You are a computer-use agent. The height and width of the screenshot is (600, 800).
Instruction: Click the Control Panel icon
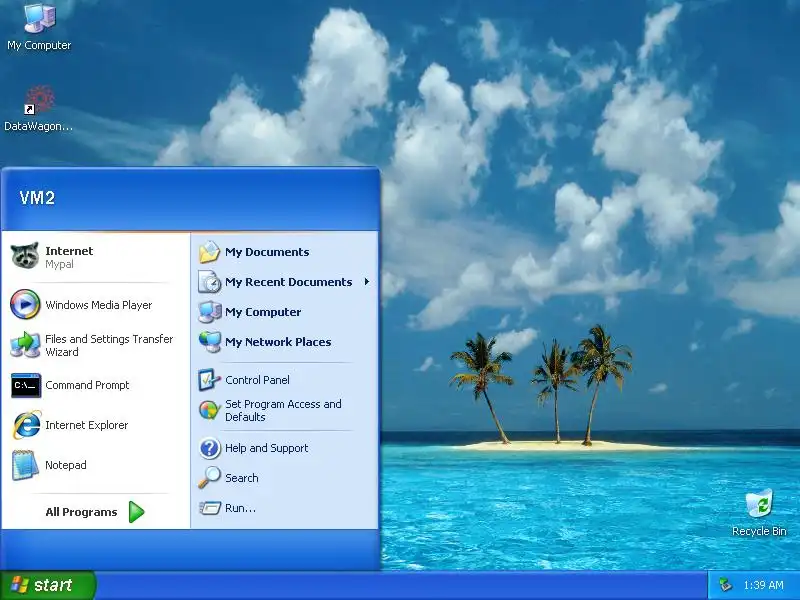(x=209, y=380)
